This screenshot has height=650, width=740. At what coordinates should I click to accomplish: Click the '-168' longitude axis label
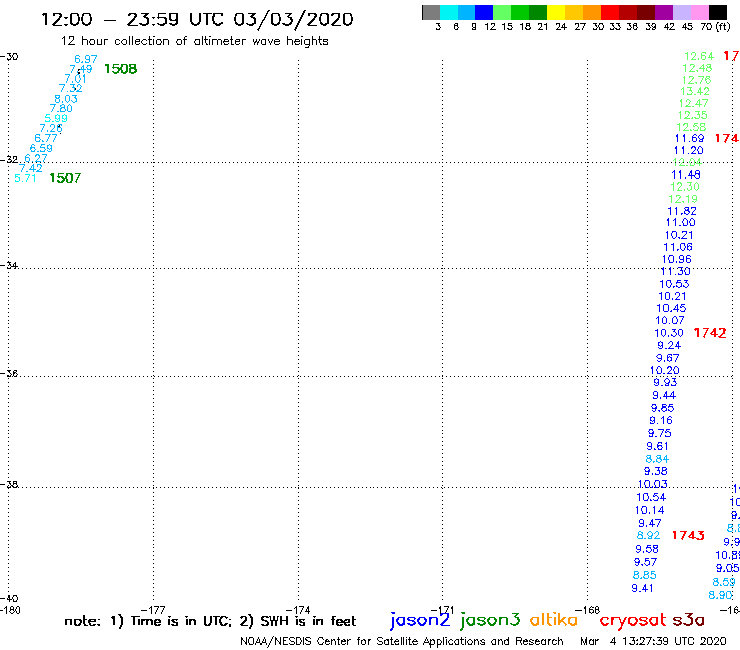(x=587, y=610)
